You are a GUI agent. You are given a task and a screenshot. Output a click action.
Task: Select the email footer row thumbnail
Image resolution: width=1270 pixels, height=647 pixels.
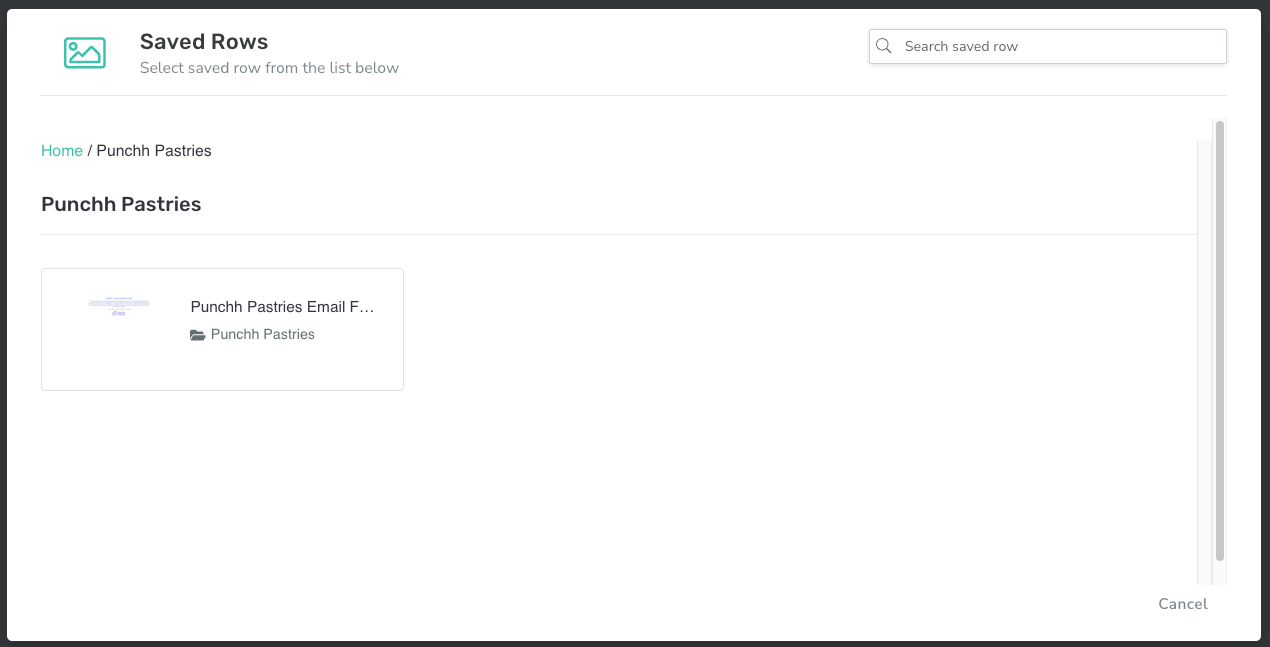tap(119, 307)
